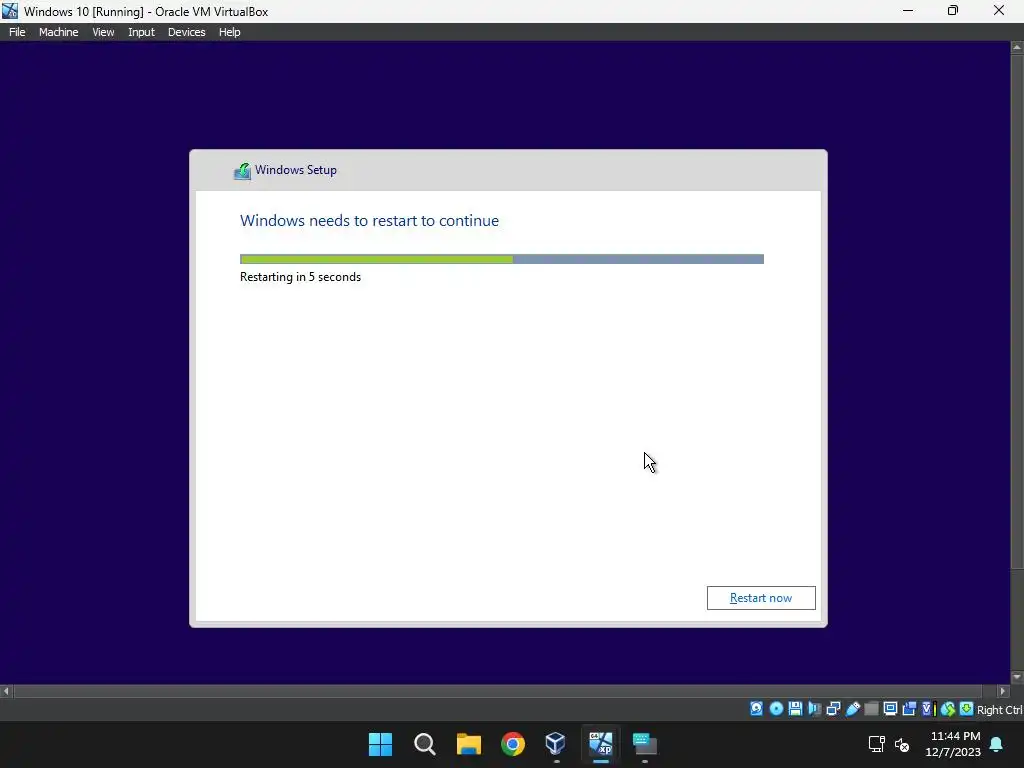
Task: Click the virtualization features V icon
Action: tap(929, 709)
